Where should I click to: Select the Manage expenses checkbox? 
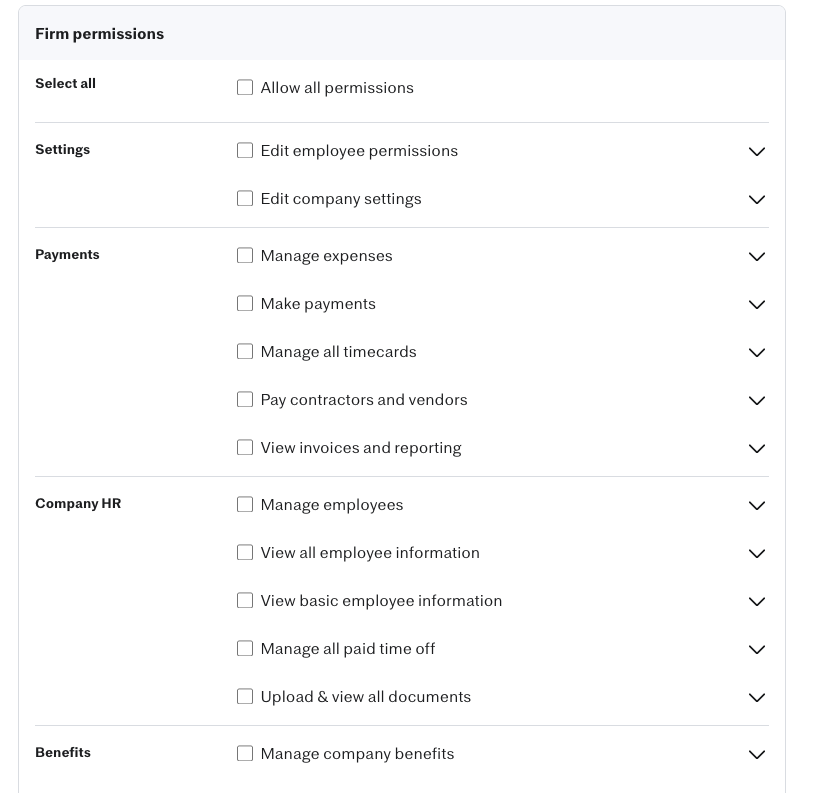(x=245, y=256)
